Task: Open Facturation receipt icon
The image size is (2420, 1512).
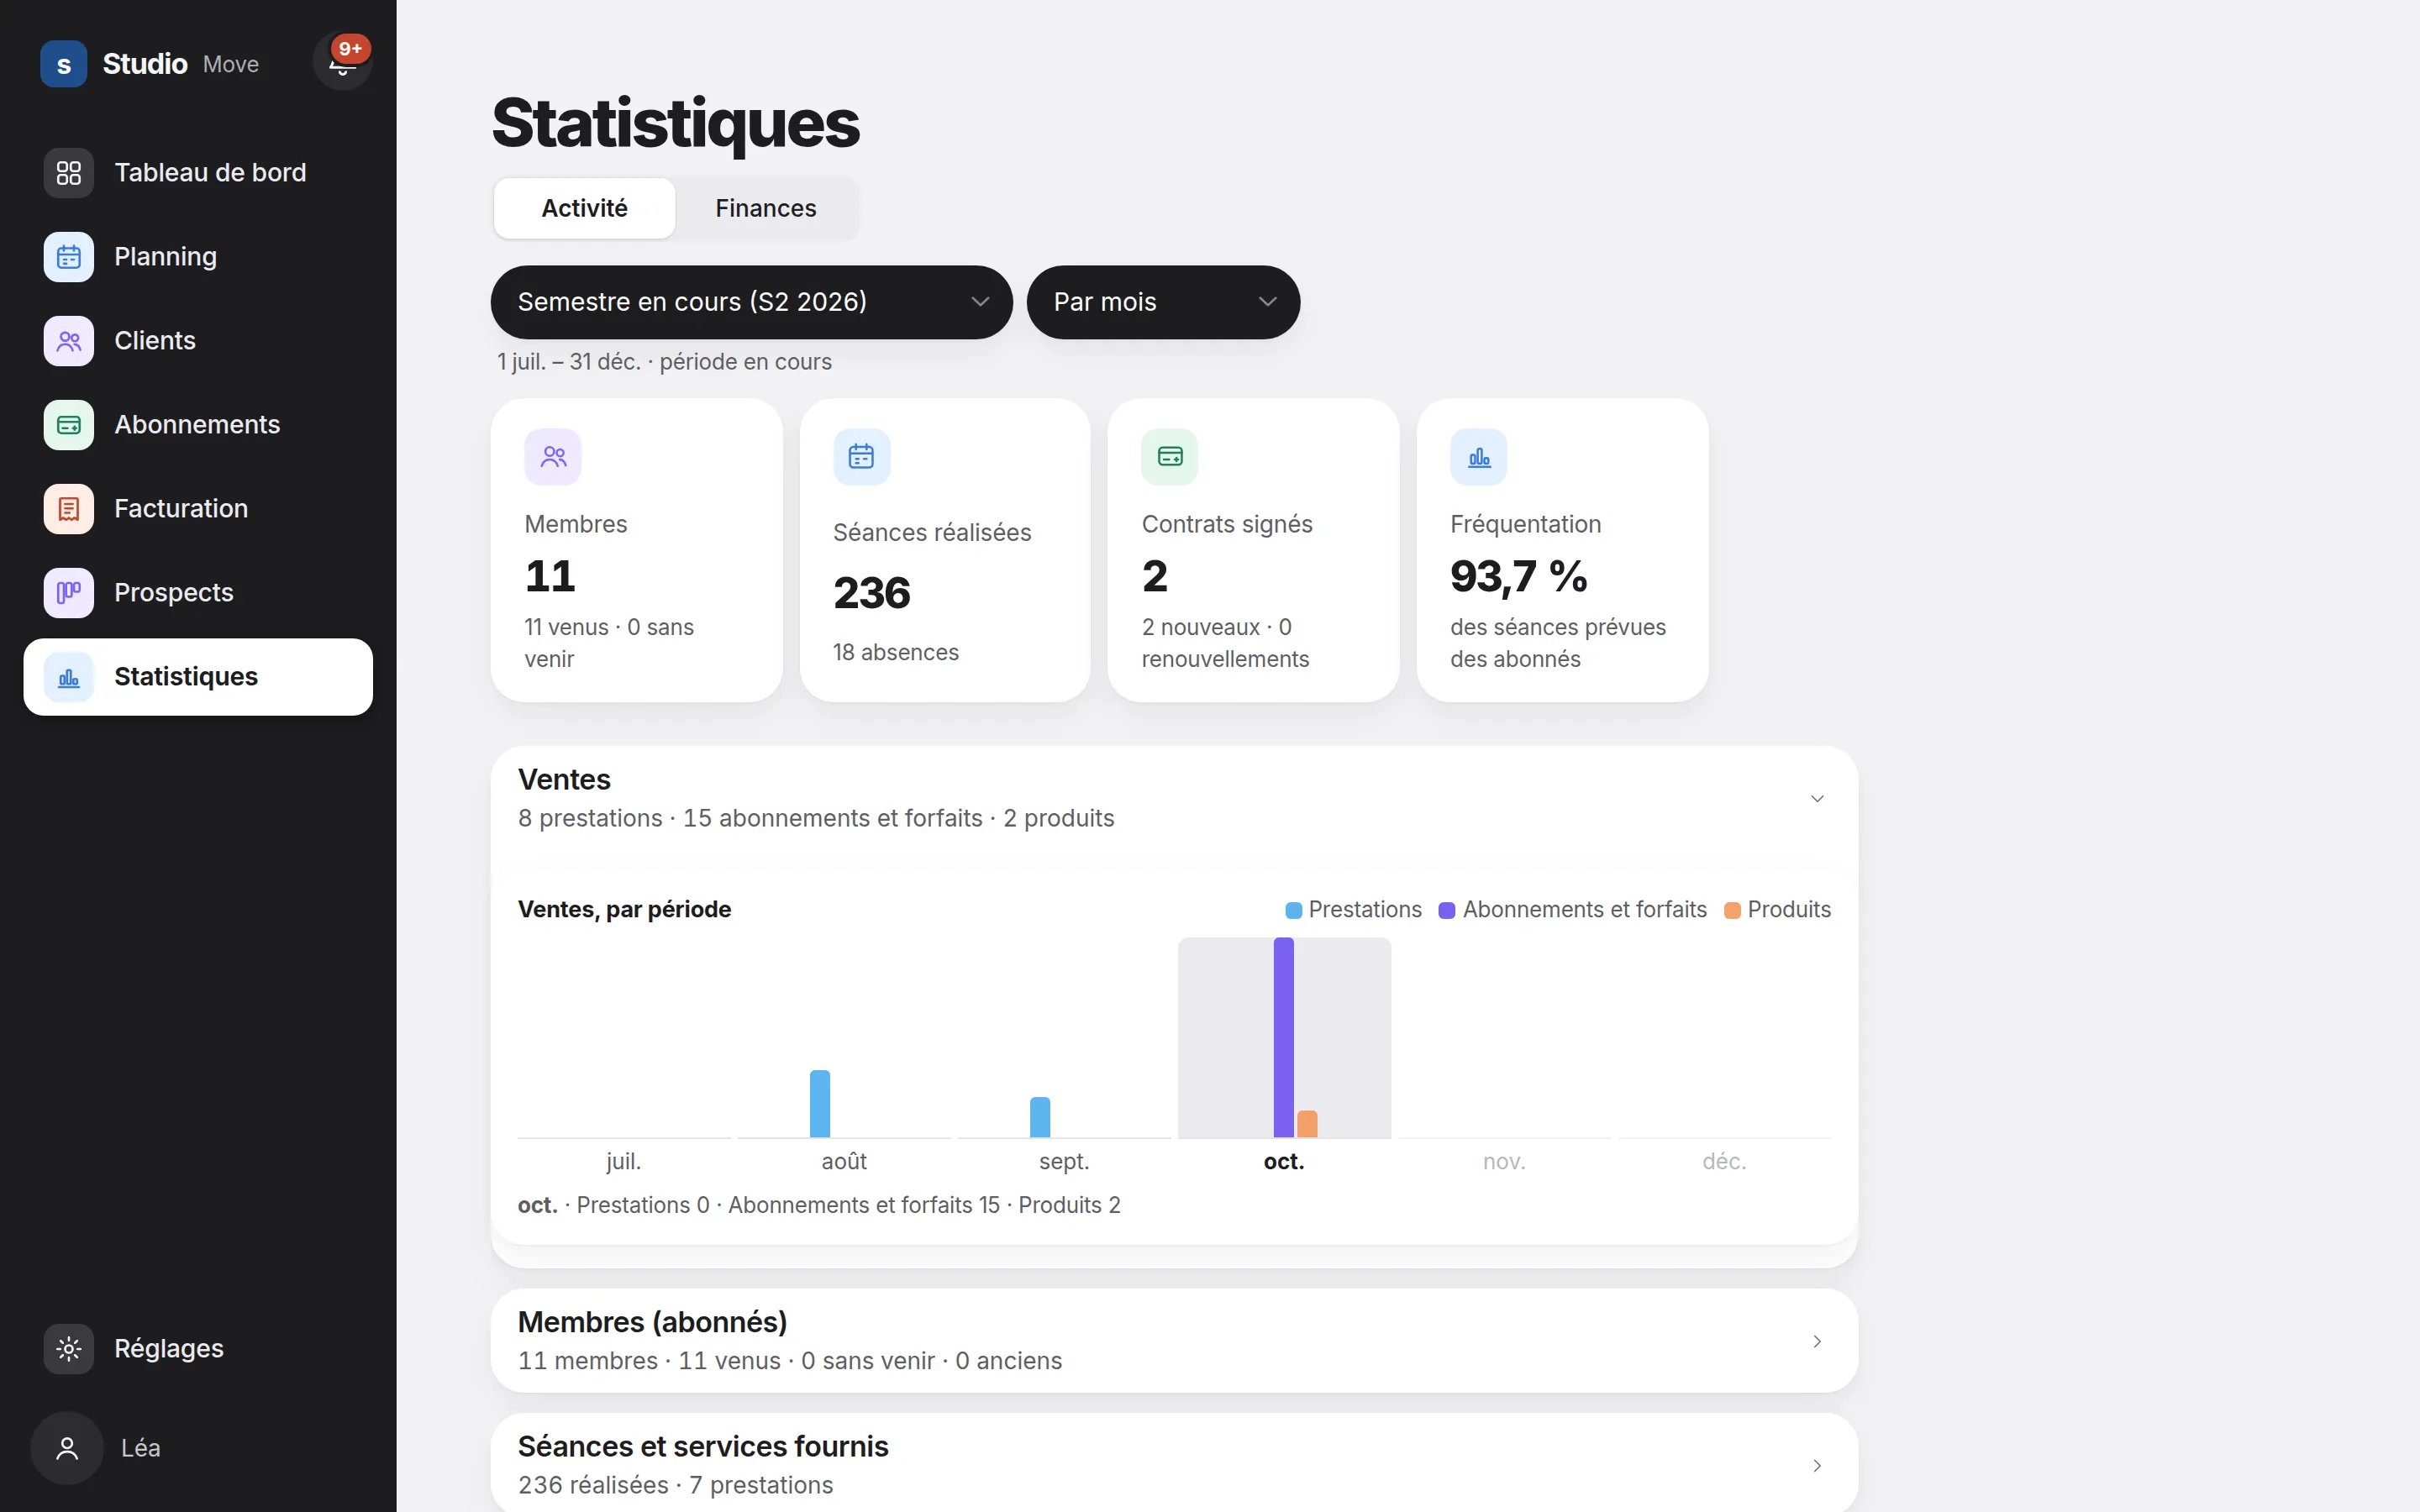Action: (69, 509)
